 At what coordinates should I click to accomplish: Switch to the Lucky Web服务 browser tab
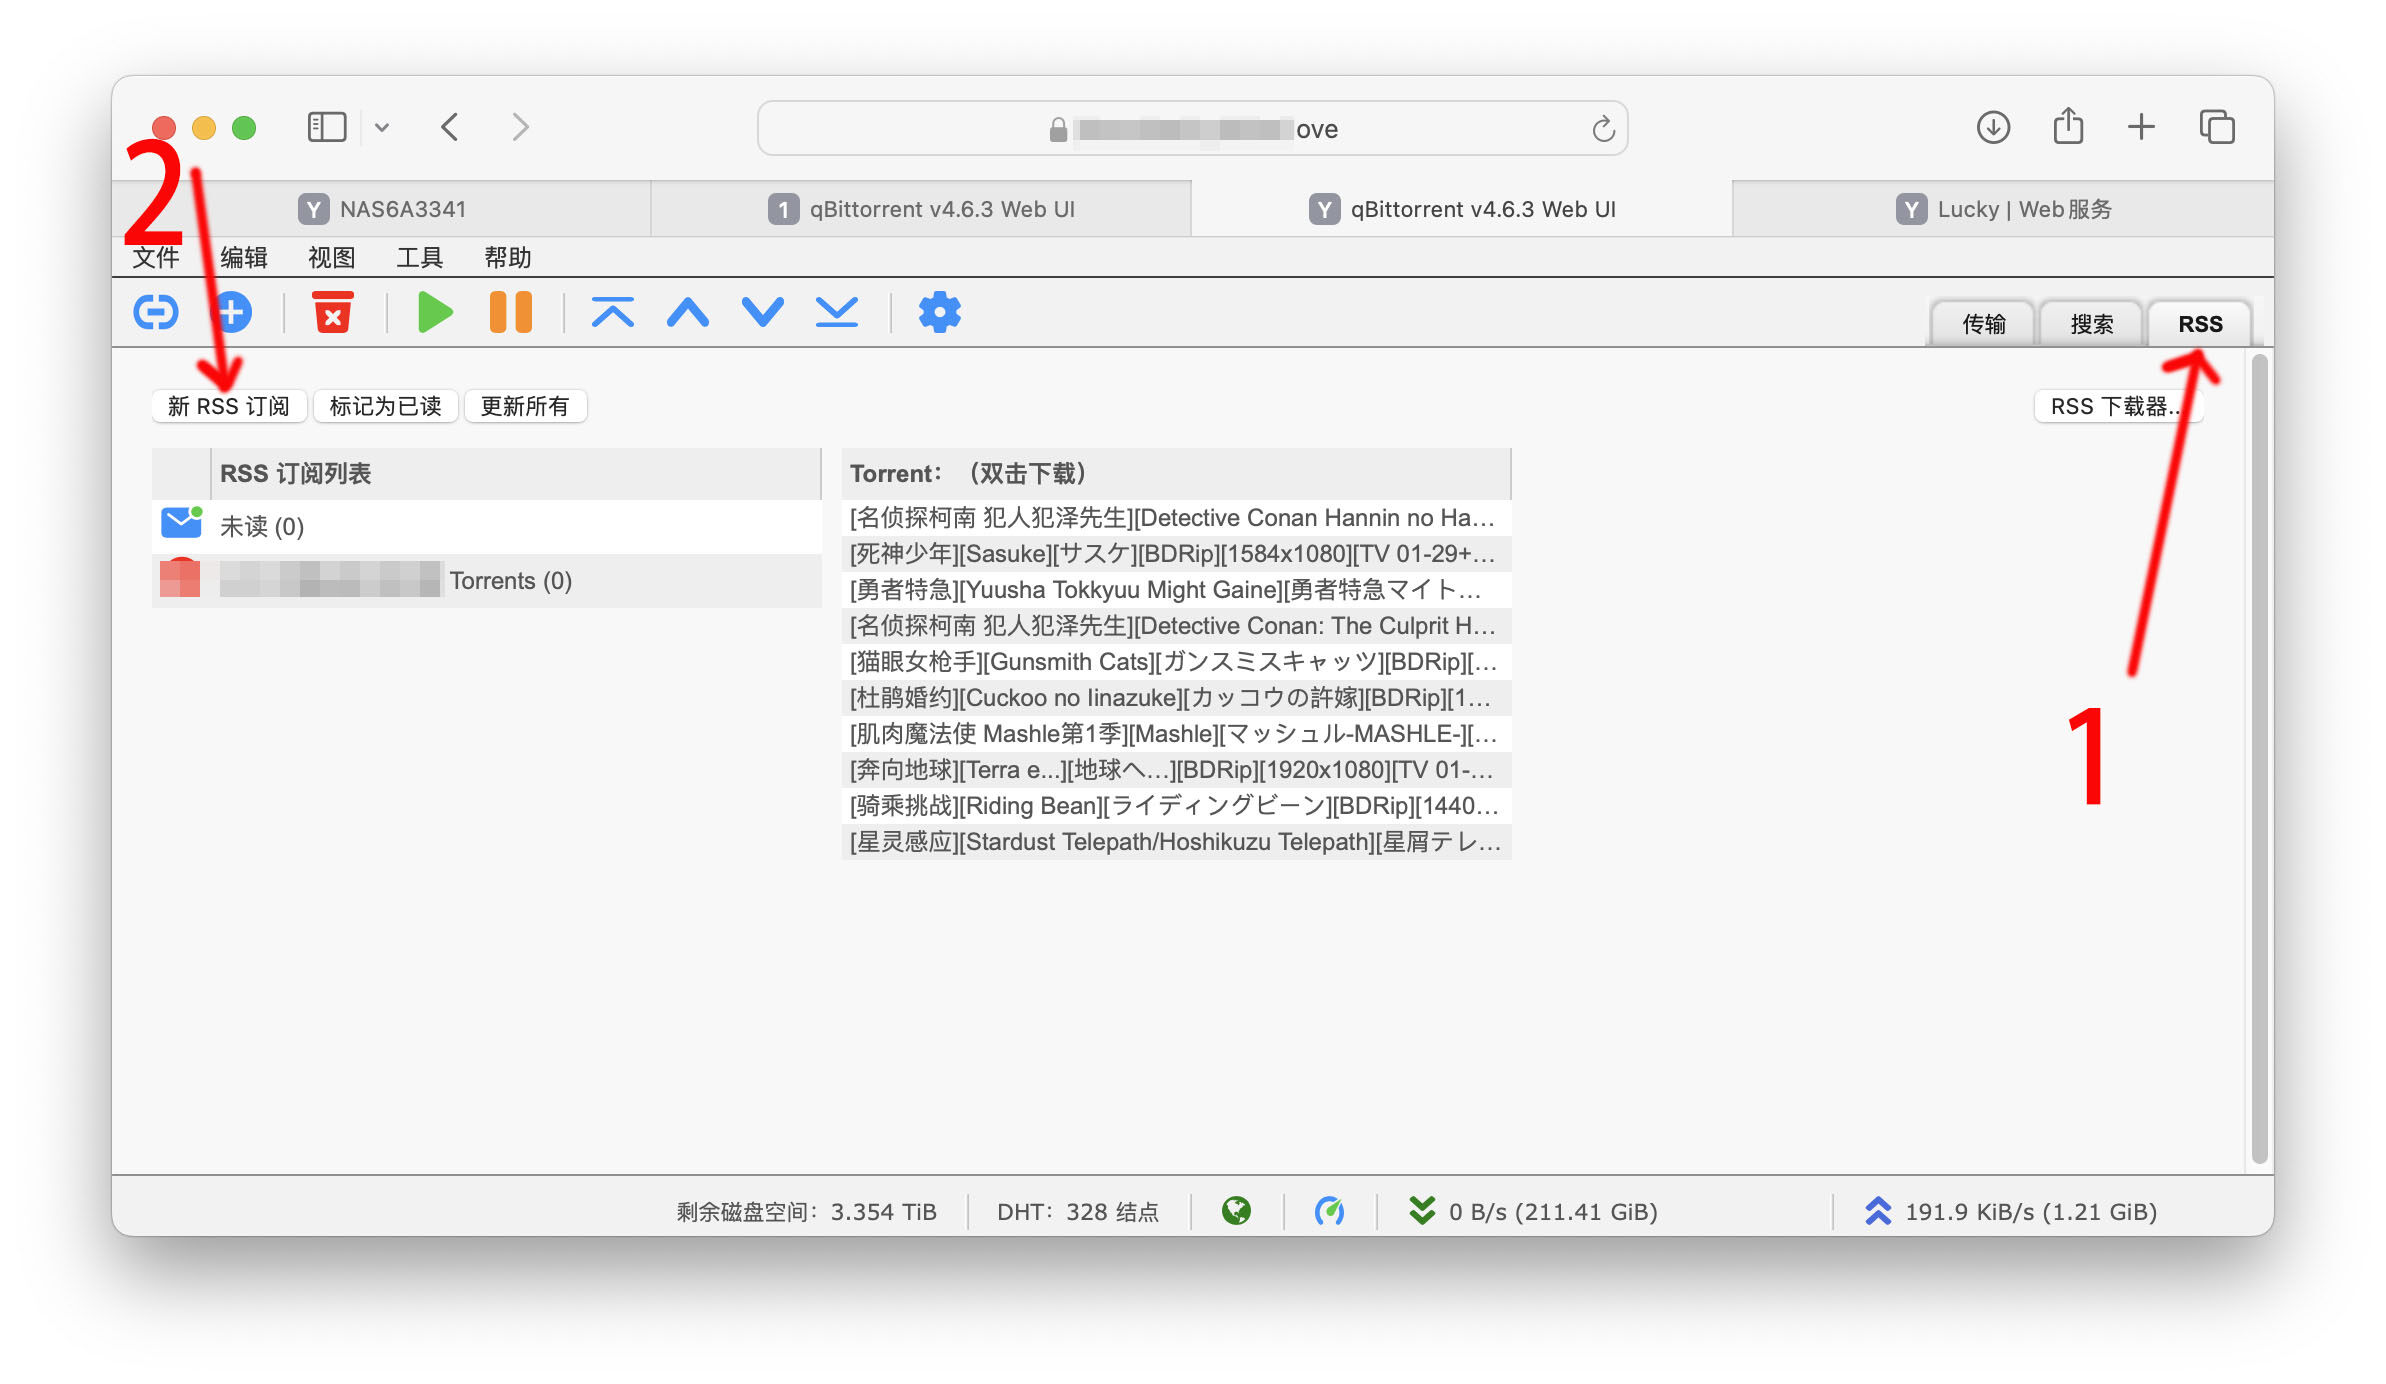2003,209
